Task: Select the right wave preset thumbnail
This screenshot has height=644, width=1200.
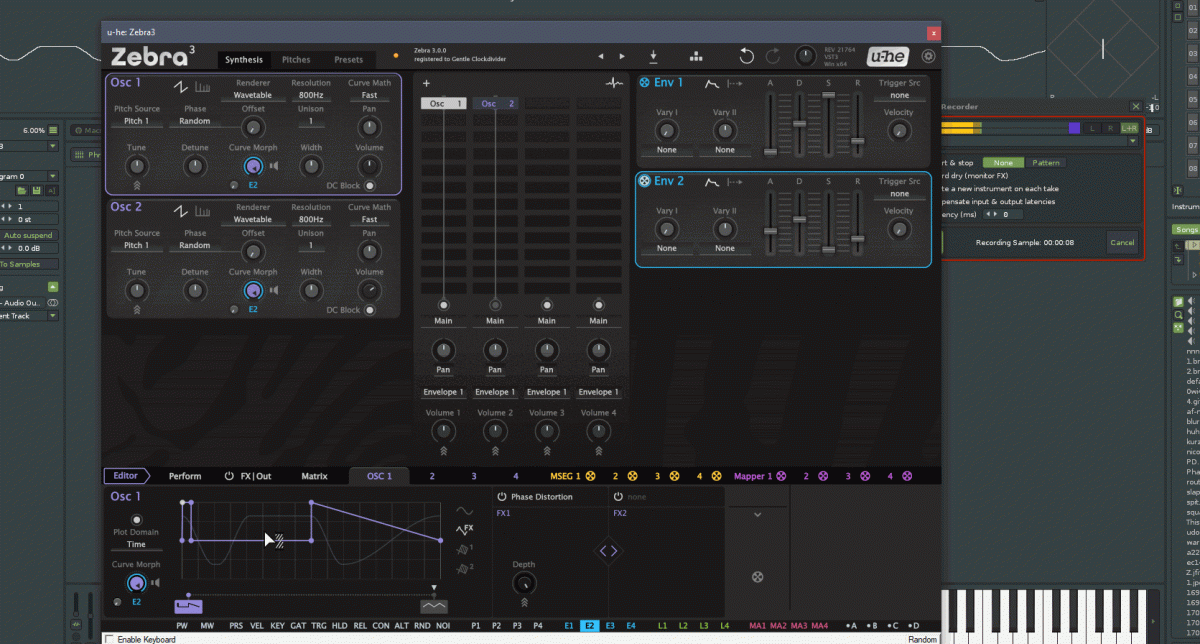Action: tap(434, 606)
